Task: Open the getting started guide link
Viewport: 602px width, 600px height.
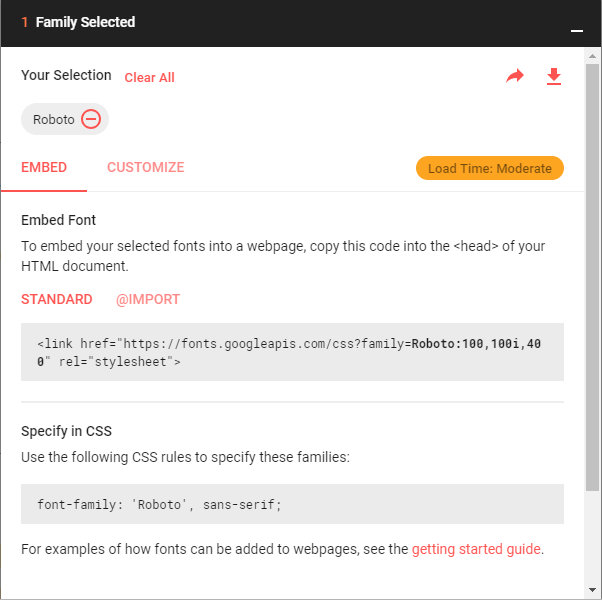Action: pos(476,549)
